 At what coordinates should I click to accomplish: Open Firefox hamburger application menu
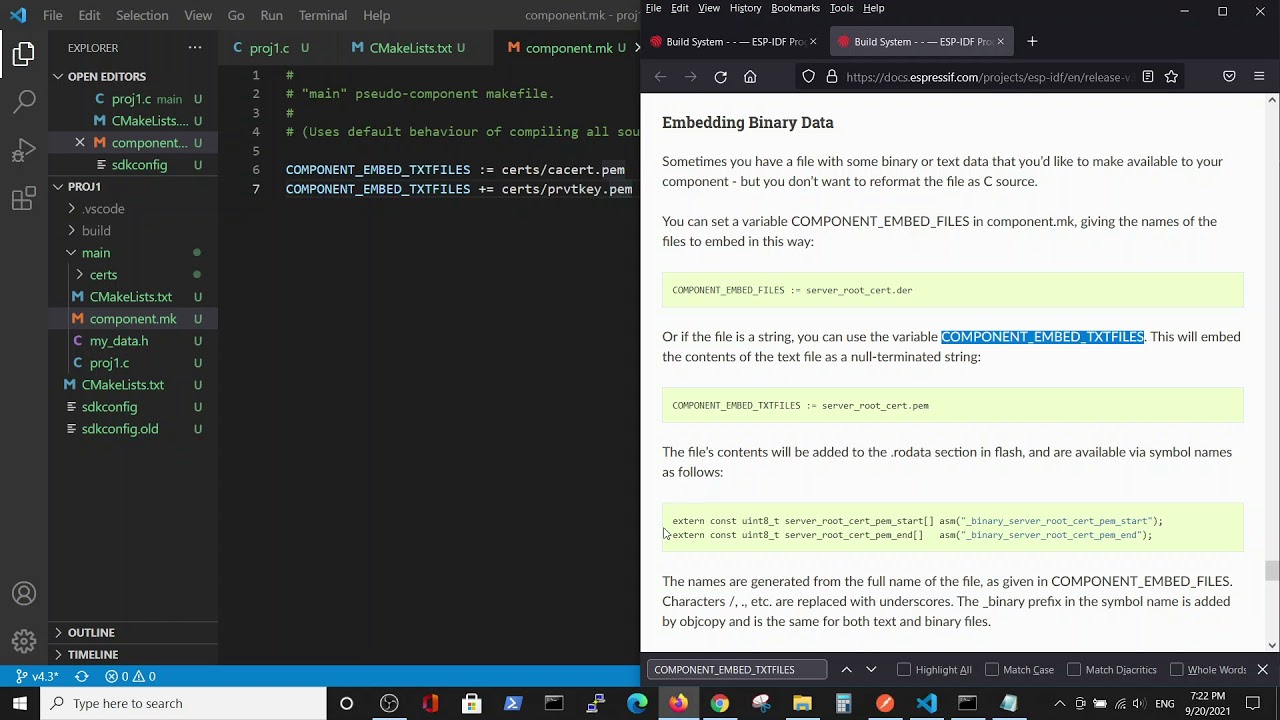click(1259, 77)
